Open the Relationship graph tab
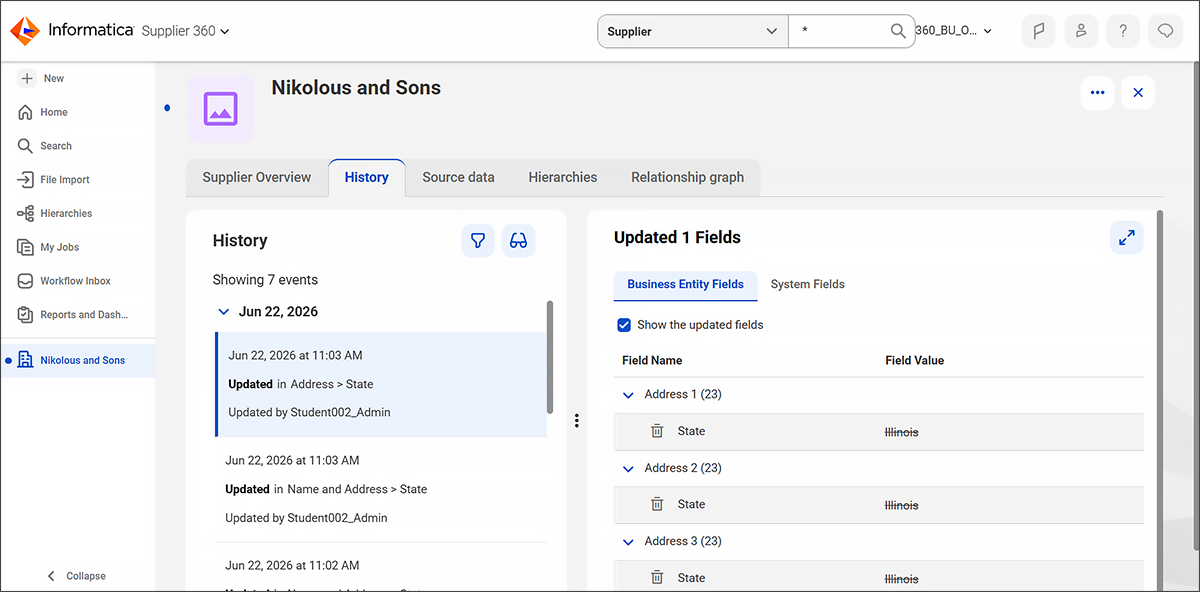The width and height of the screenshot is (1200, 592). 687,177
